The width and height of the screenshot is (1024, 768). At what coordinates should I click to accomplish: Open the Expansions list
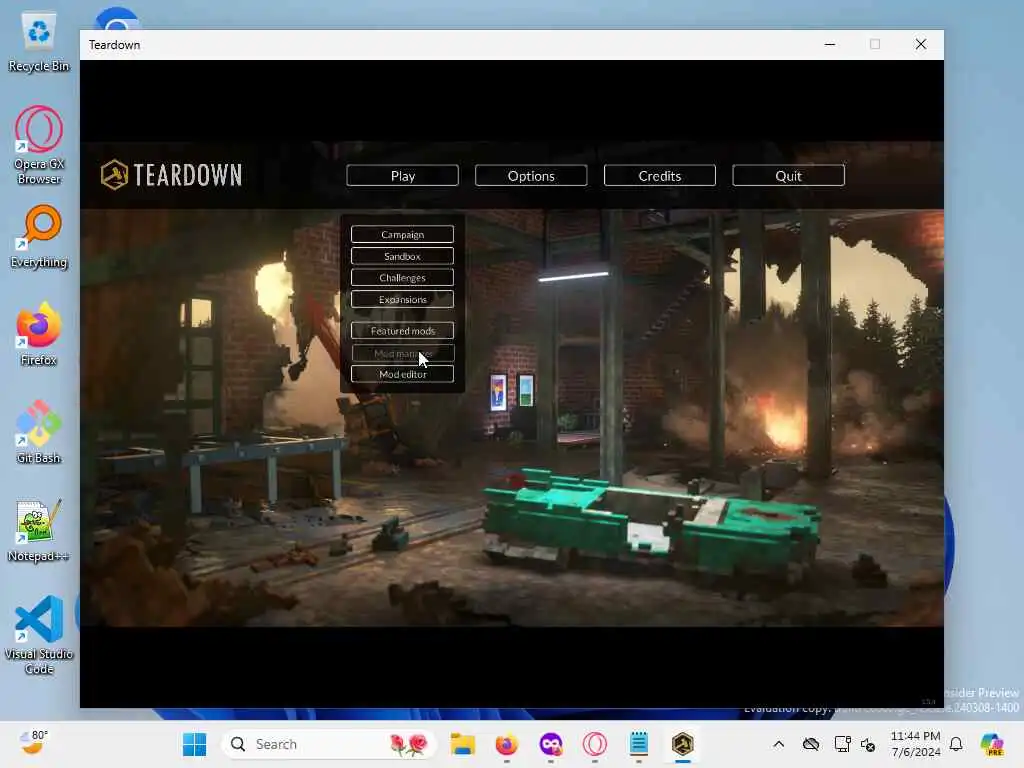point(402,299)
